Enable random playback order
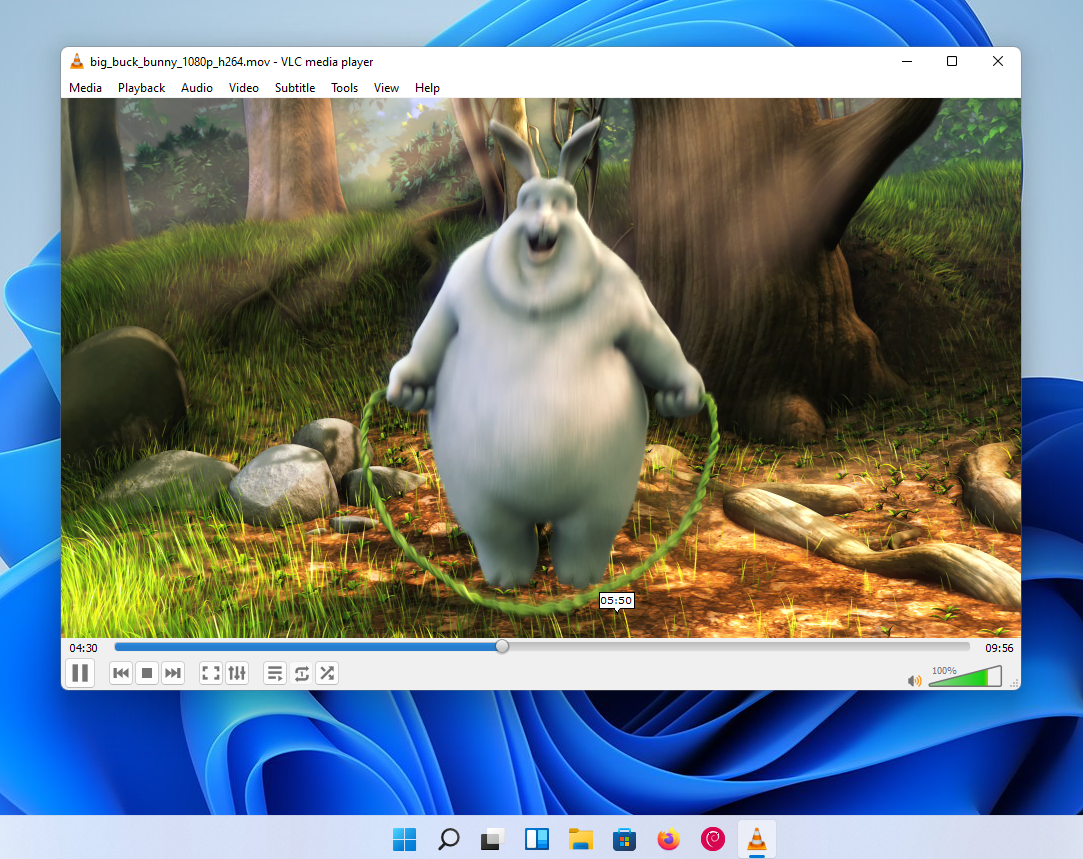 tap(326, 673)
